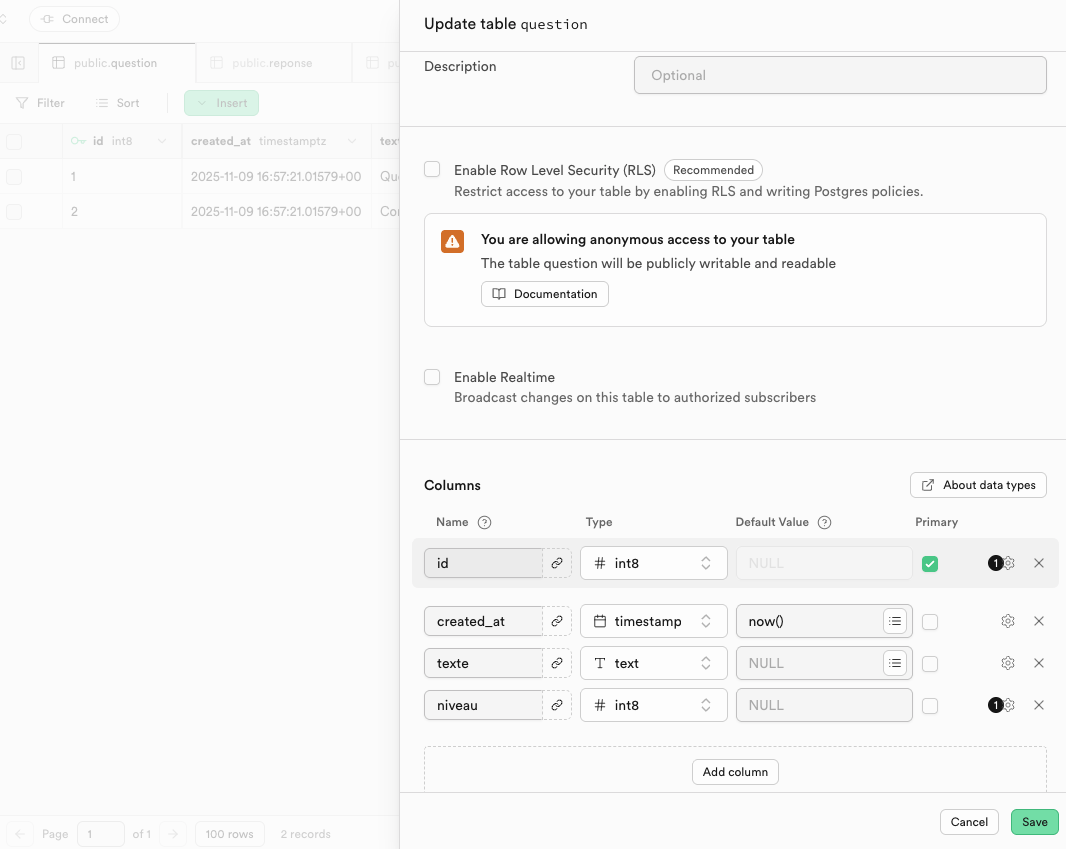Click the Description input field
Image resolution: width=1066 pixels, height=849 pixels.
(x=840, y=75)
